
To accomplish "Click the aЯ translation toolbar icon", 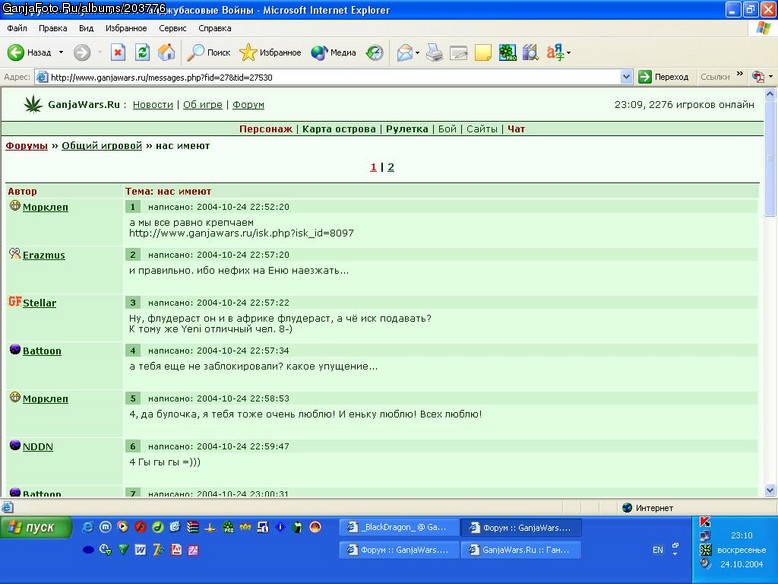I will tap(555, 52).
